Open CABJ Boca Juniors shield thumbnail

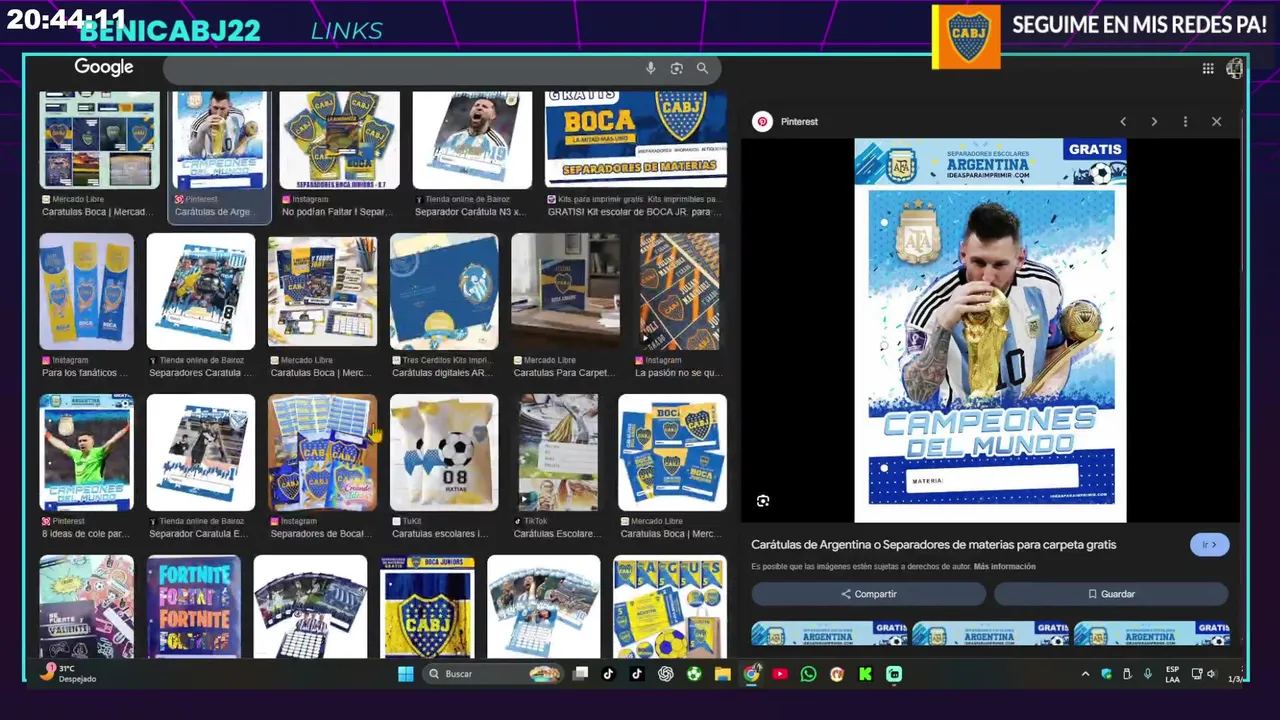click(x=427, y=607)
